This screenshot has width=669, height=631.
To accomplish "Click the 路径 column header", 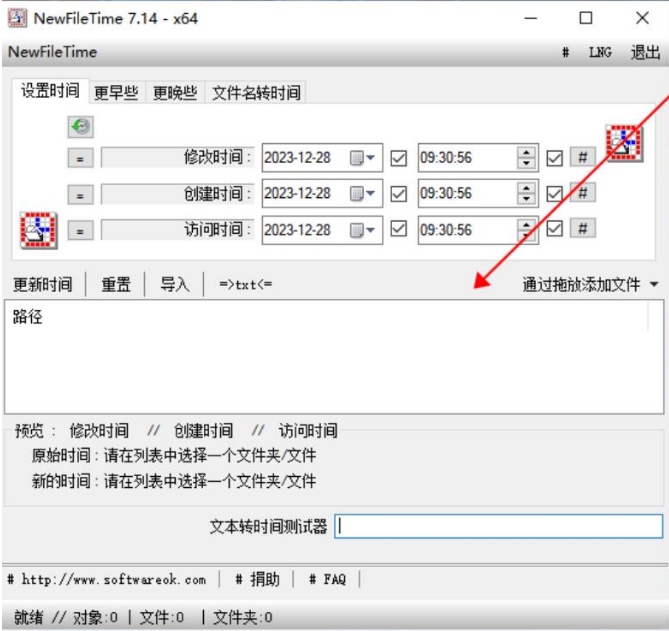I will coord(28,317).
